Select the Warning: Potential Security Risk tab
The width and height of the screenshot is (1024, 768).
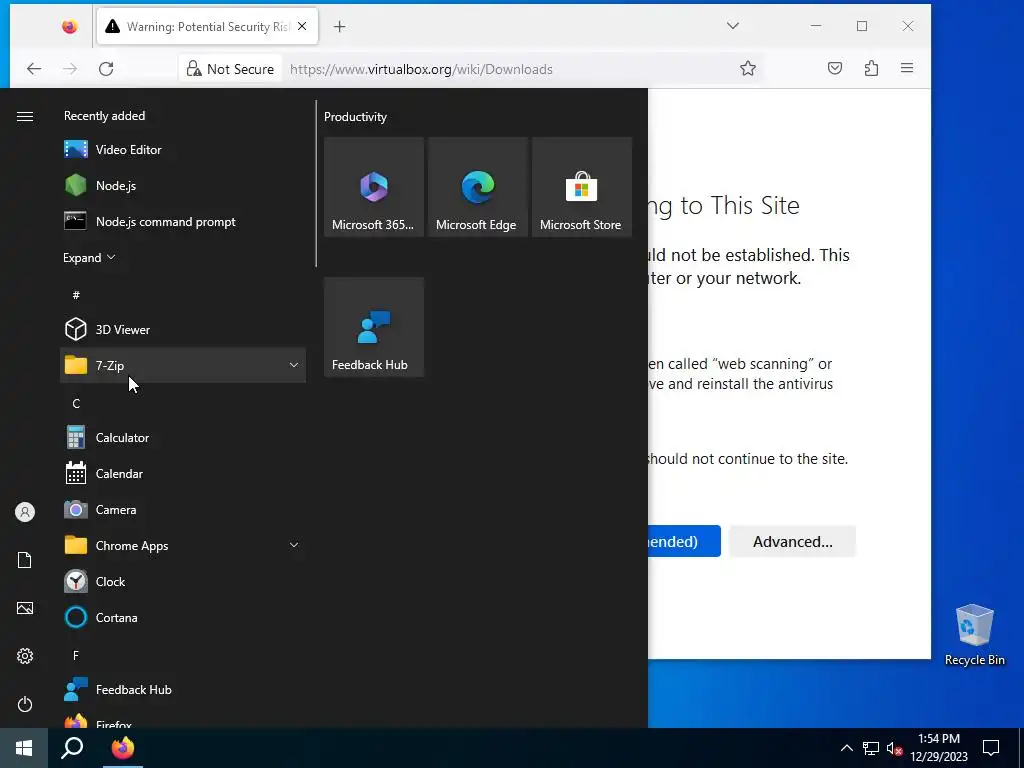[x=208, y=26]
